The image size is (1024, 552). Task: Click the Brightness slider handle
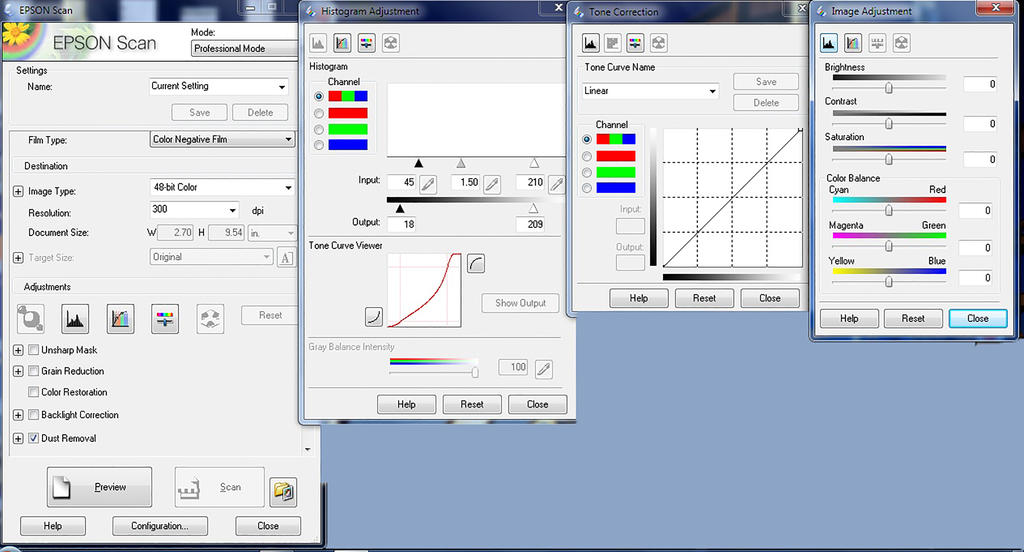coord(888,88)
